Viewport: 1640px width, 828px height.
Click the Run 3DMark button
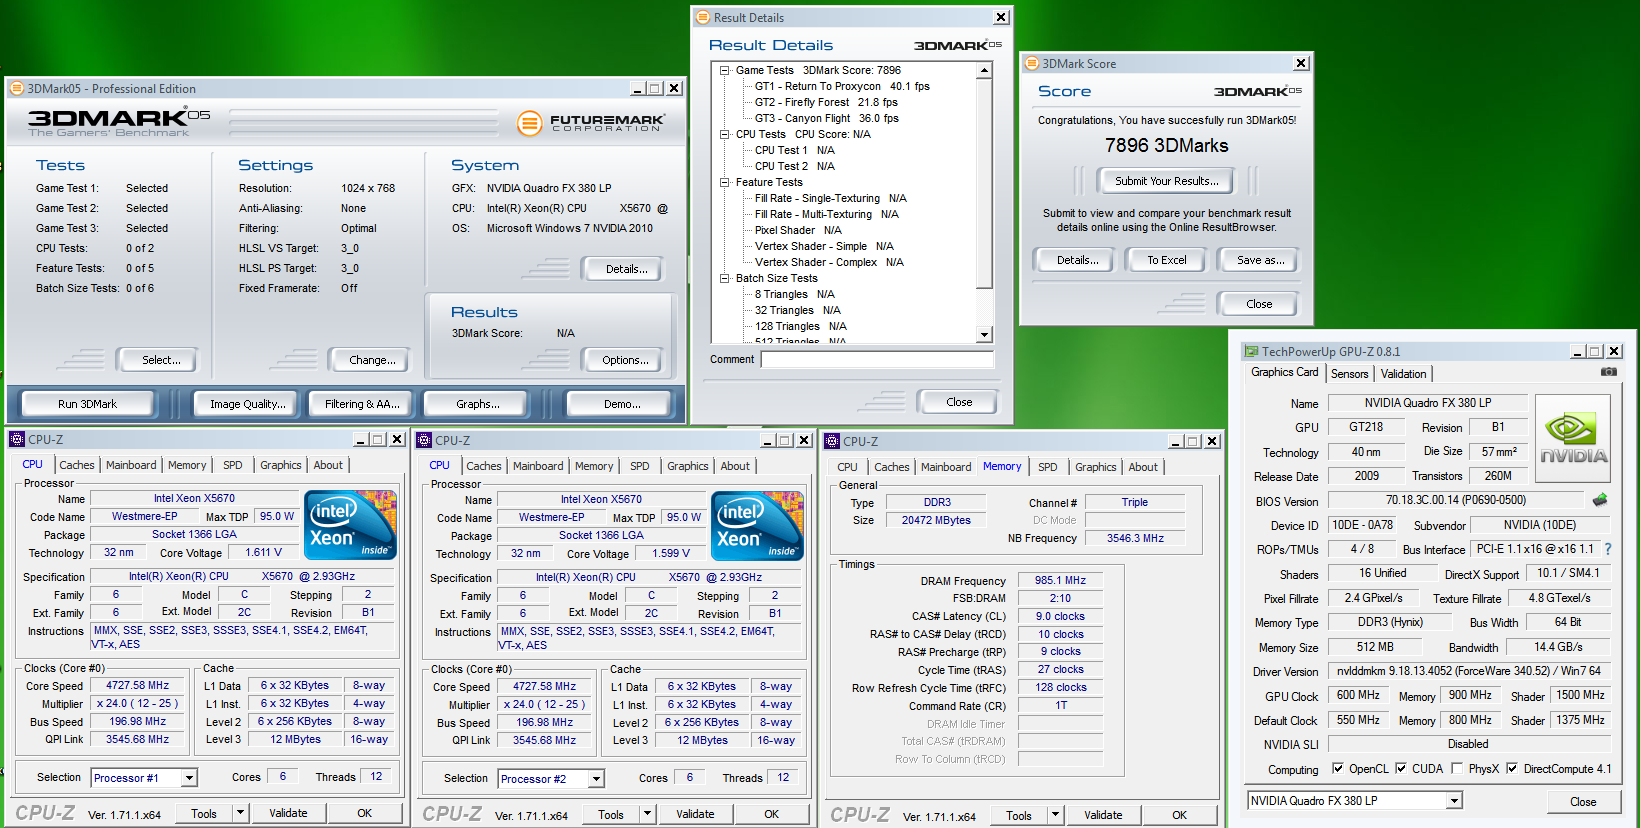click(87, 404)
